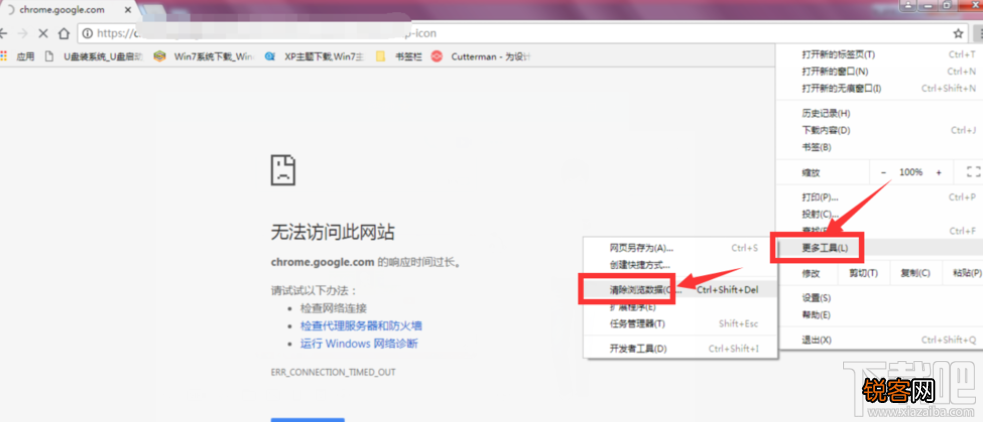Expand the 书签(B) submenu

(878, 147)
